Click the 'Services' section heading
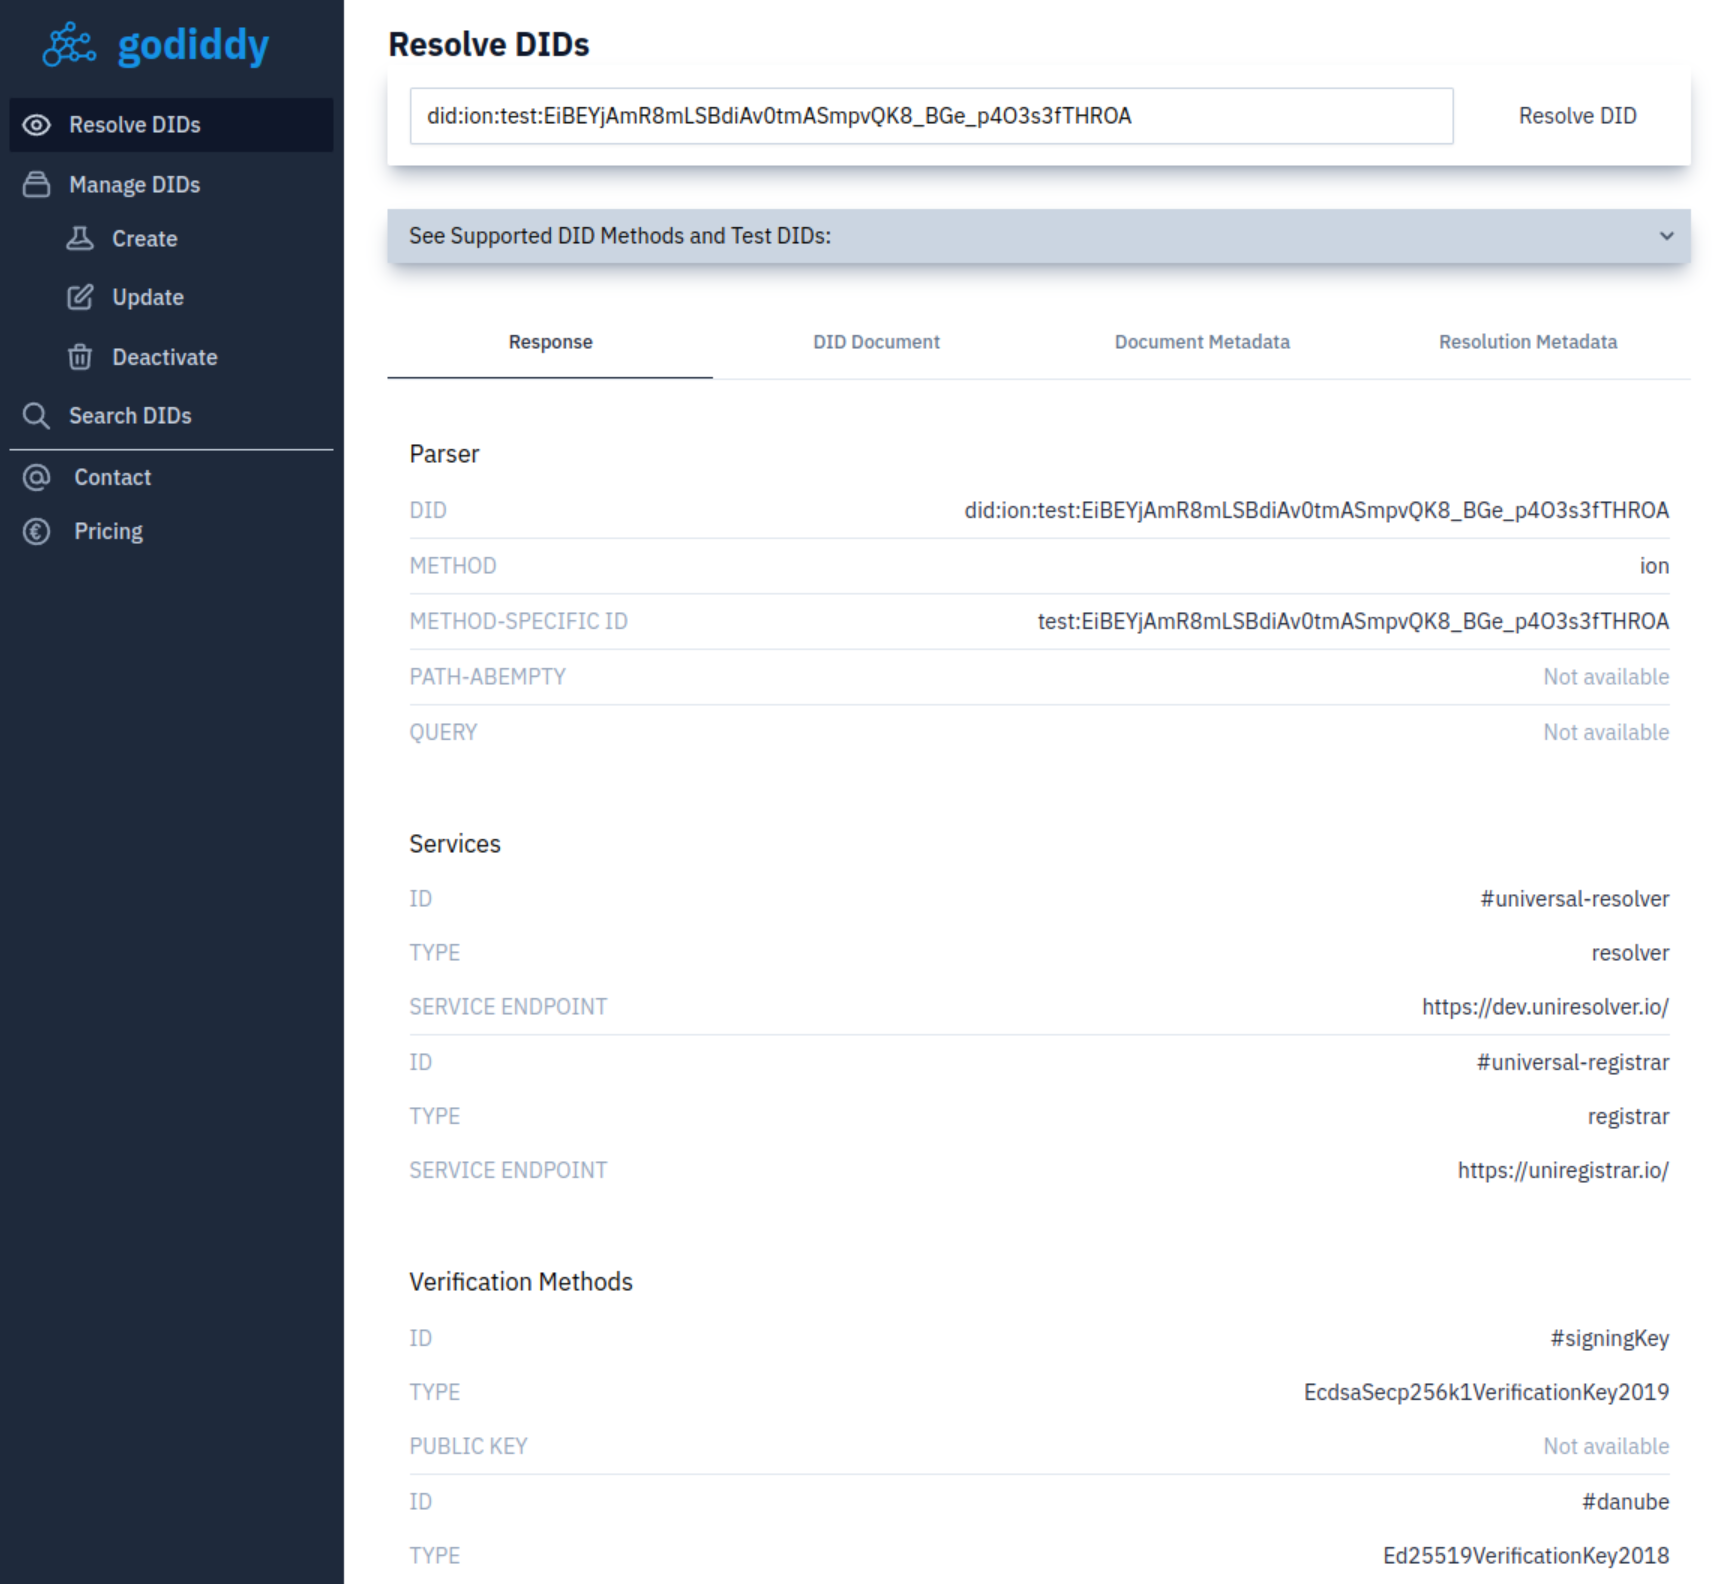Screen dimensions: 1717x1584 pos(455,844)
